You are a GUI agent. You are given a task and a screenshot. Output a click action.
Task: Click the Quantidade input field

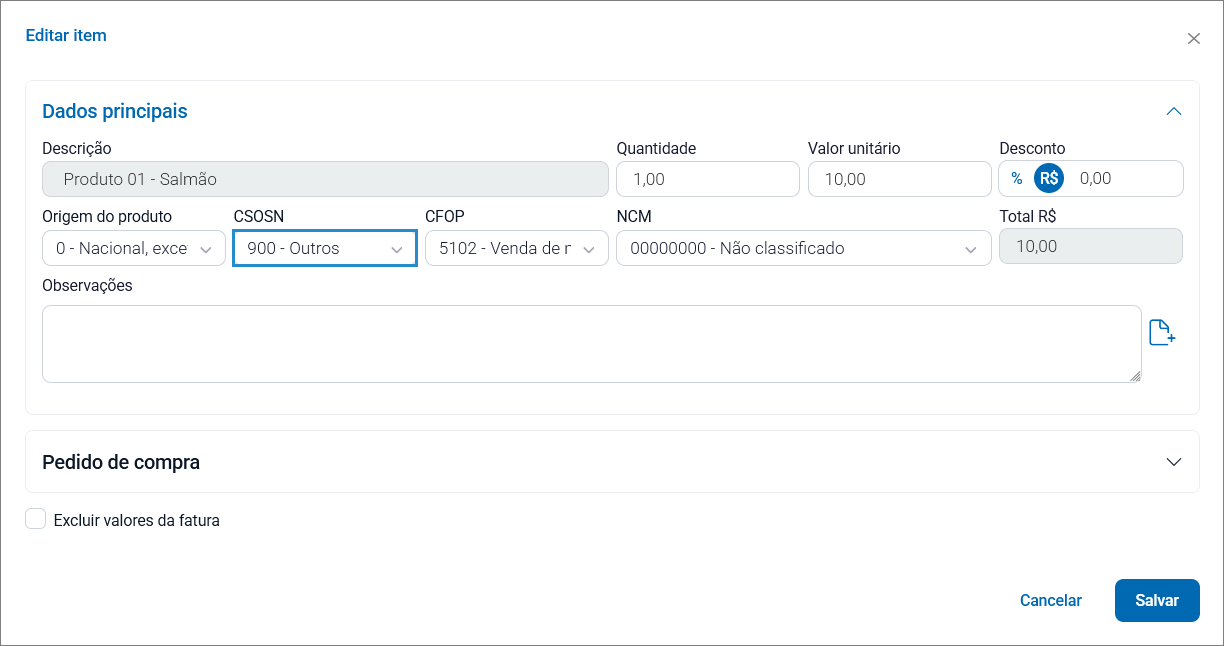click(x=708, y=179)
